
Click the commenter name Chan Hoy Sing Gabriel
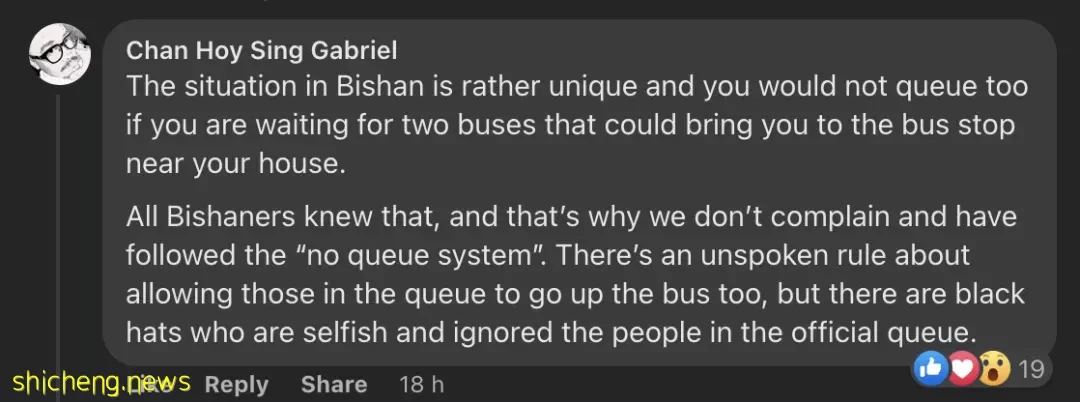point(262,50)
